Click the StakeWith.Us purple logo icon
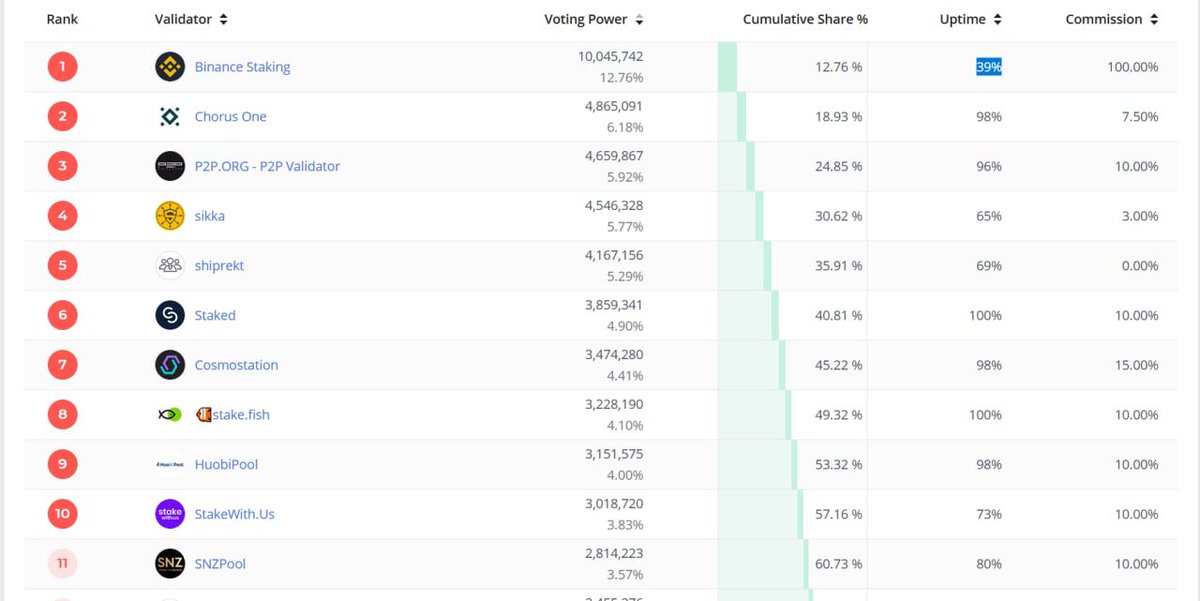Viewport: 1200px width, 601px height. tap(170, 514)
